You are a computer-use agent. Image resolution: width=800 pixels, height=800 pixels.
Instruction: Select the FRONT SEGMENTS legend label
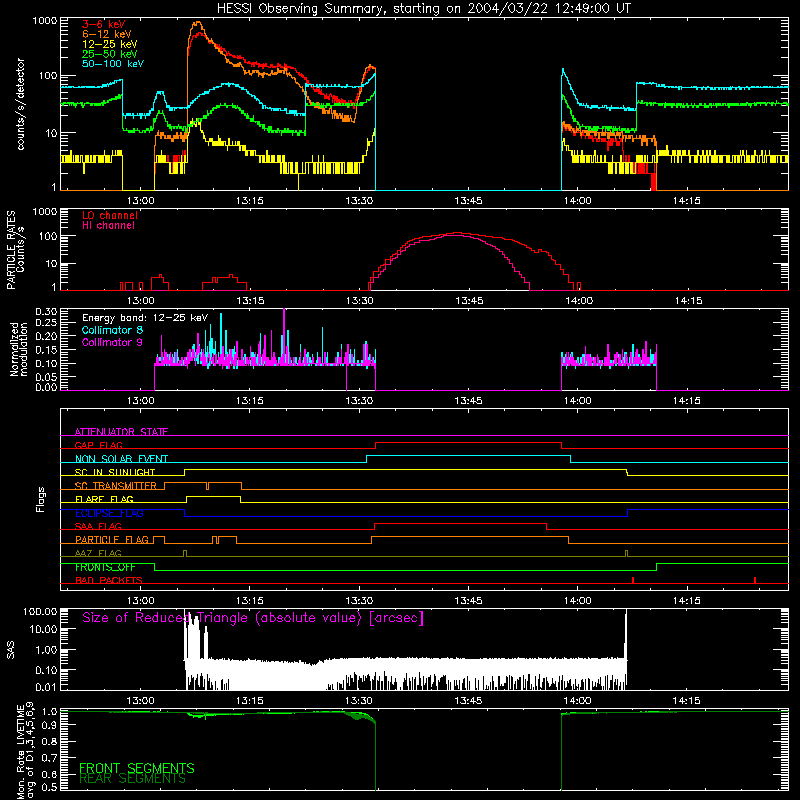coord(137,768)
